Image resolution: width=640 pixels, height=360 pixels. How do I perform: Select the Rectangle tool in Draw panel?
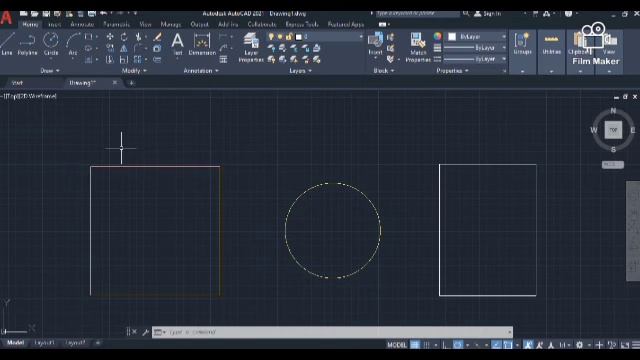pos(88,37)
